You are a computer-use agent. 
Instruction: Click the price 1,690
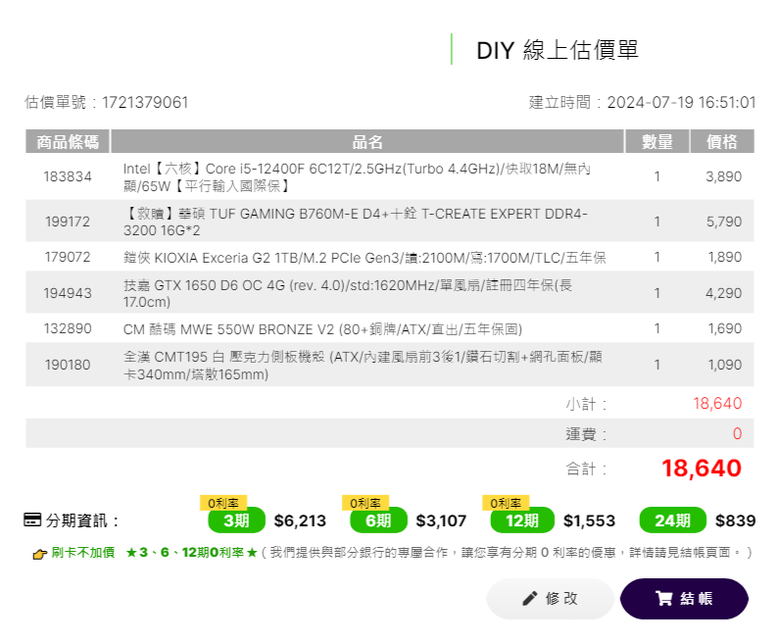[x=725, y=328]
